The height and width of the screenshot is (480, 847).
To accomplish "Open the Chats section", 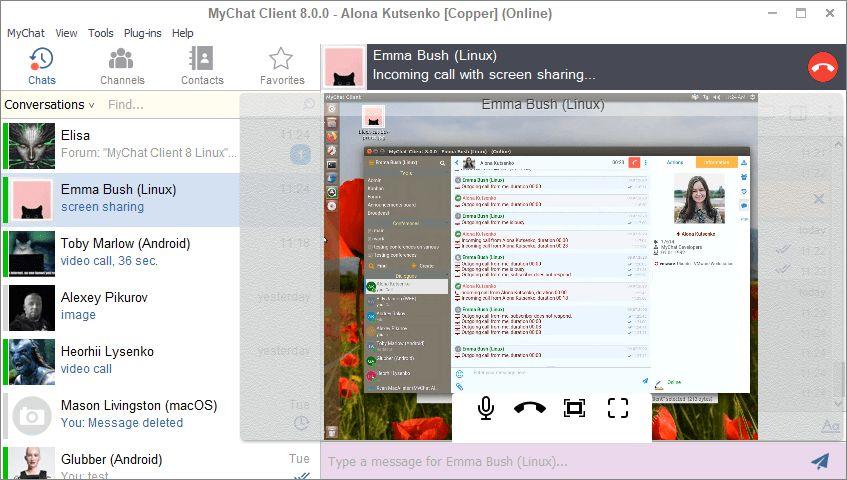I will click(x=42, y=66).
